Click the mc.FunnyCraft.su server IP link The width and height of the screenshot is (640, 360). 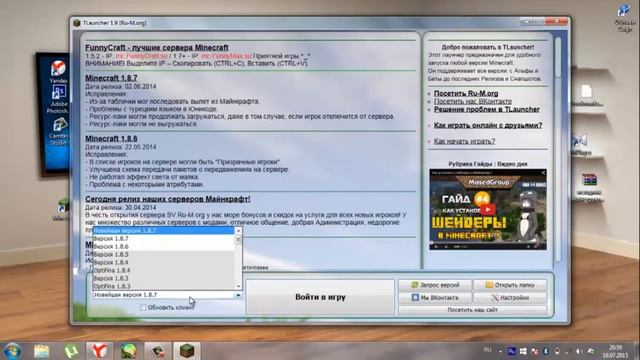pyautogui.click(x=141, y=56)
